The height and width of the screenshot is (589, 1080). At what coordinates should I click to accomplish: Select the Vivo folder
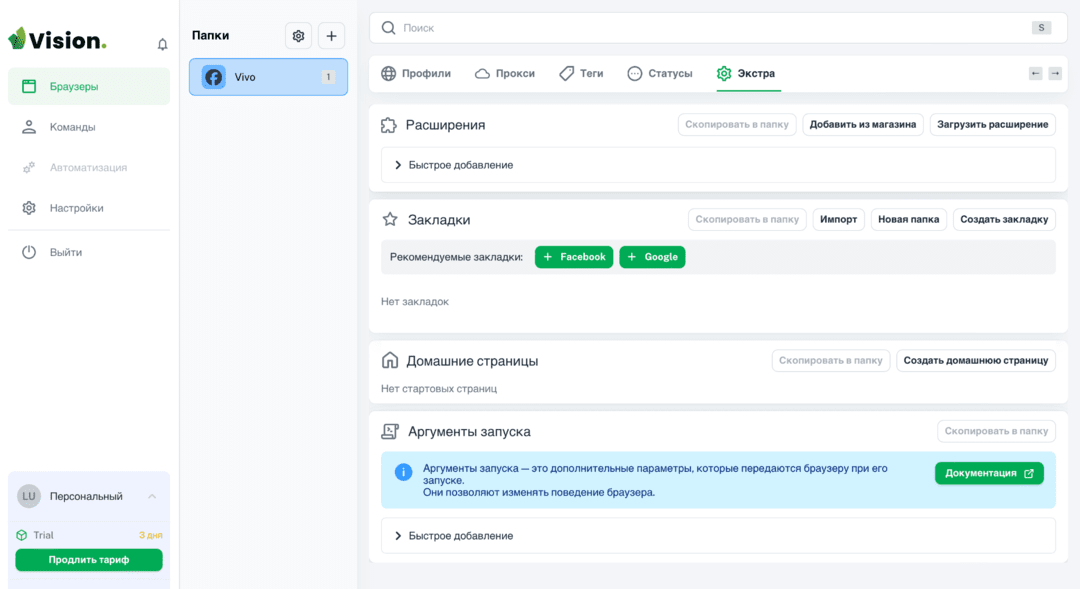click(x=269, y=76)
